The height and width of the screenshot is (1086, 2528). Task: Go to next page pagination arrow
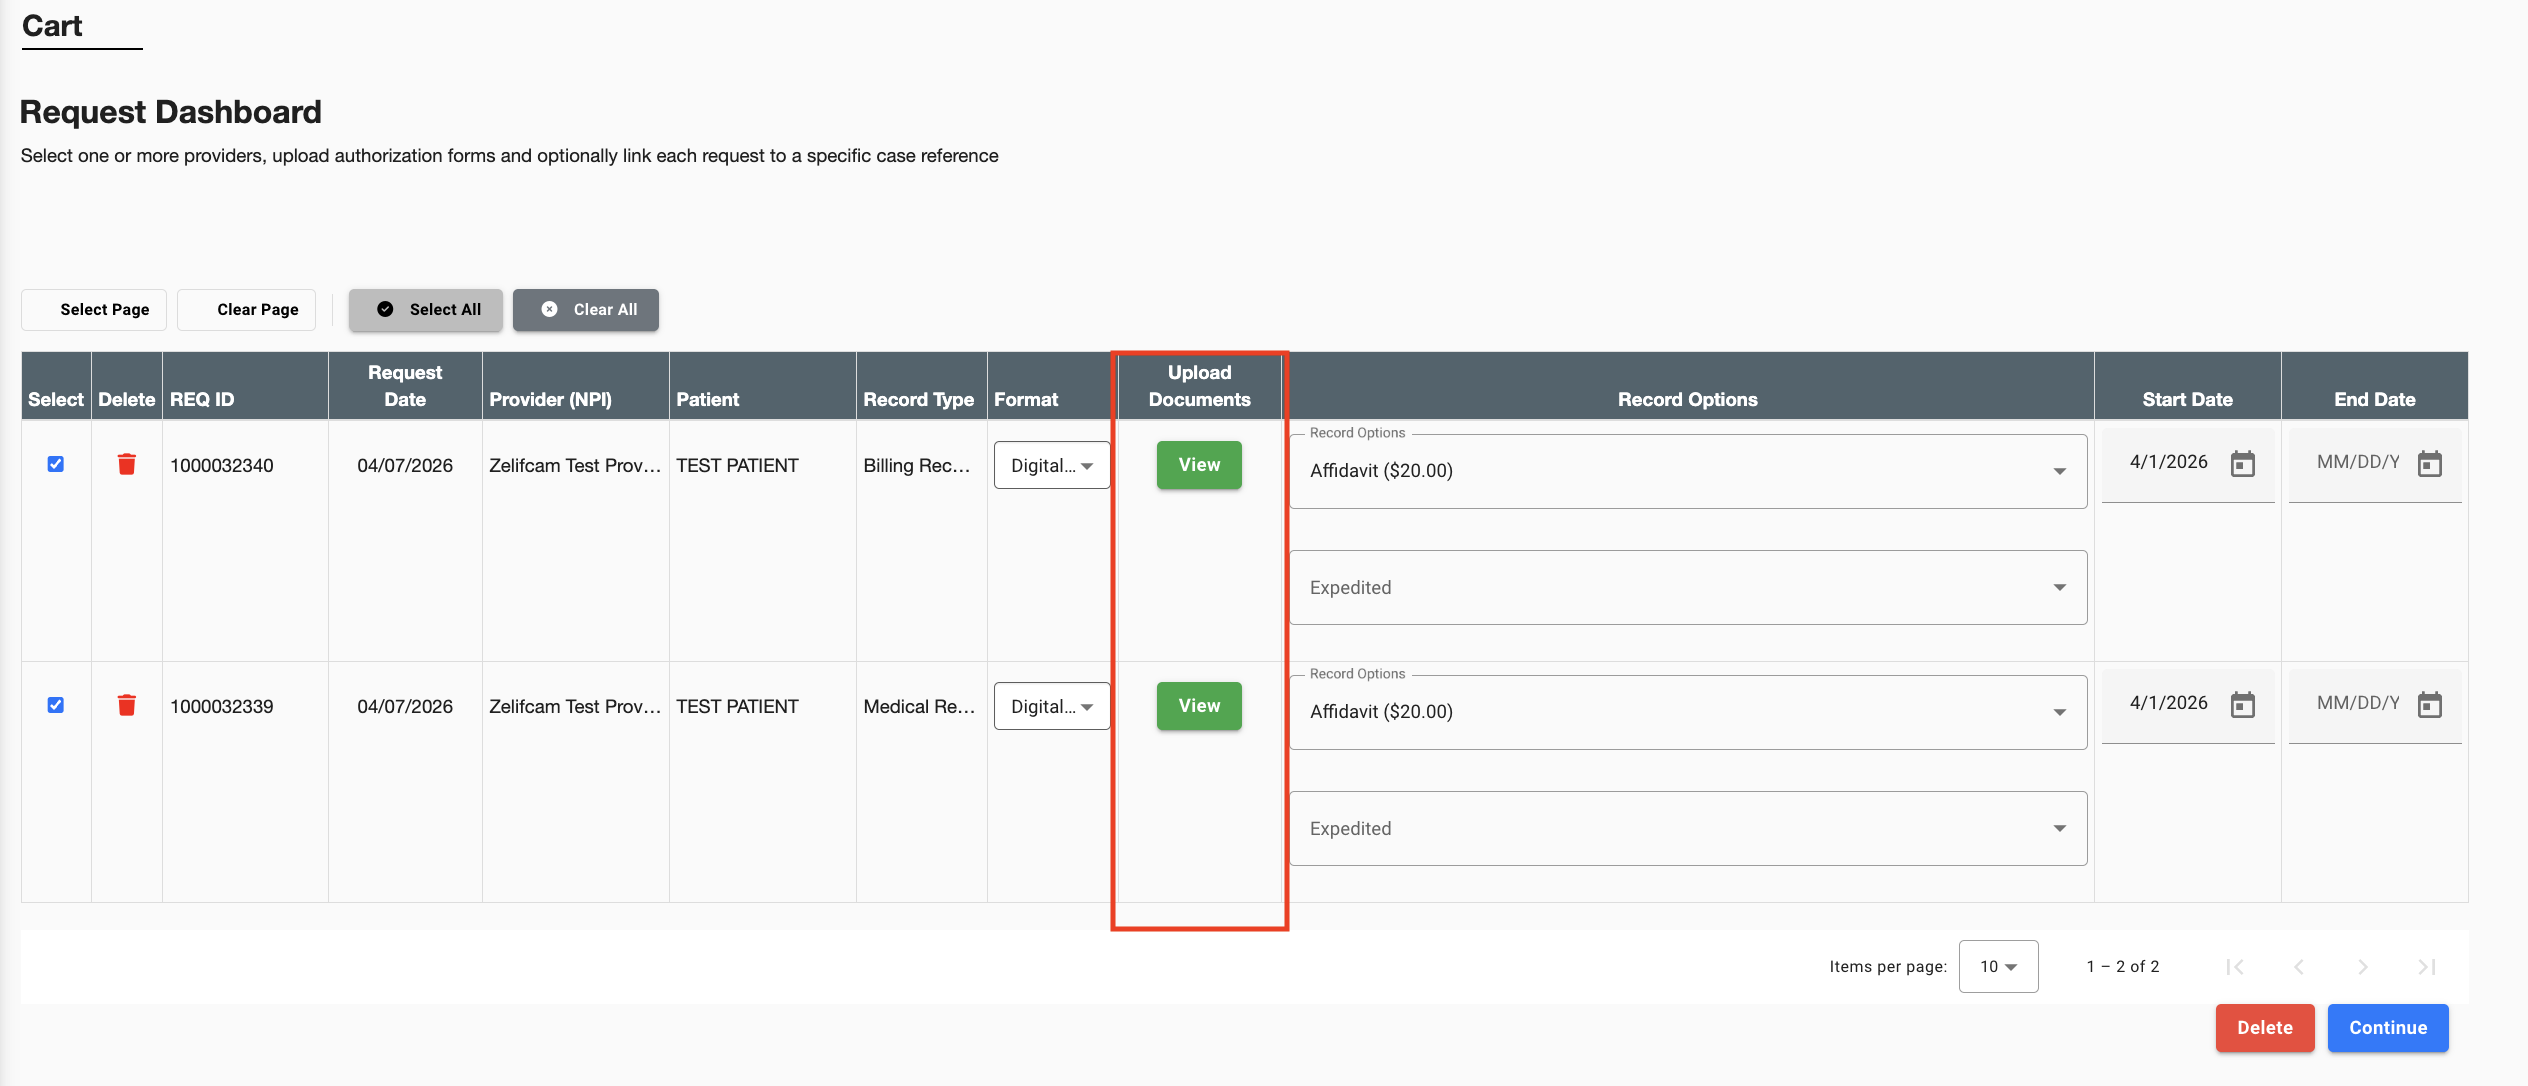pyautogui.click(x=2362, y=966)
